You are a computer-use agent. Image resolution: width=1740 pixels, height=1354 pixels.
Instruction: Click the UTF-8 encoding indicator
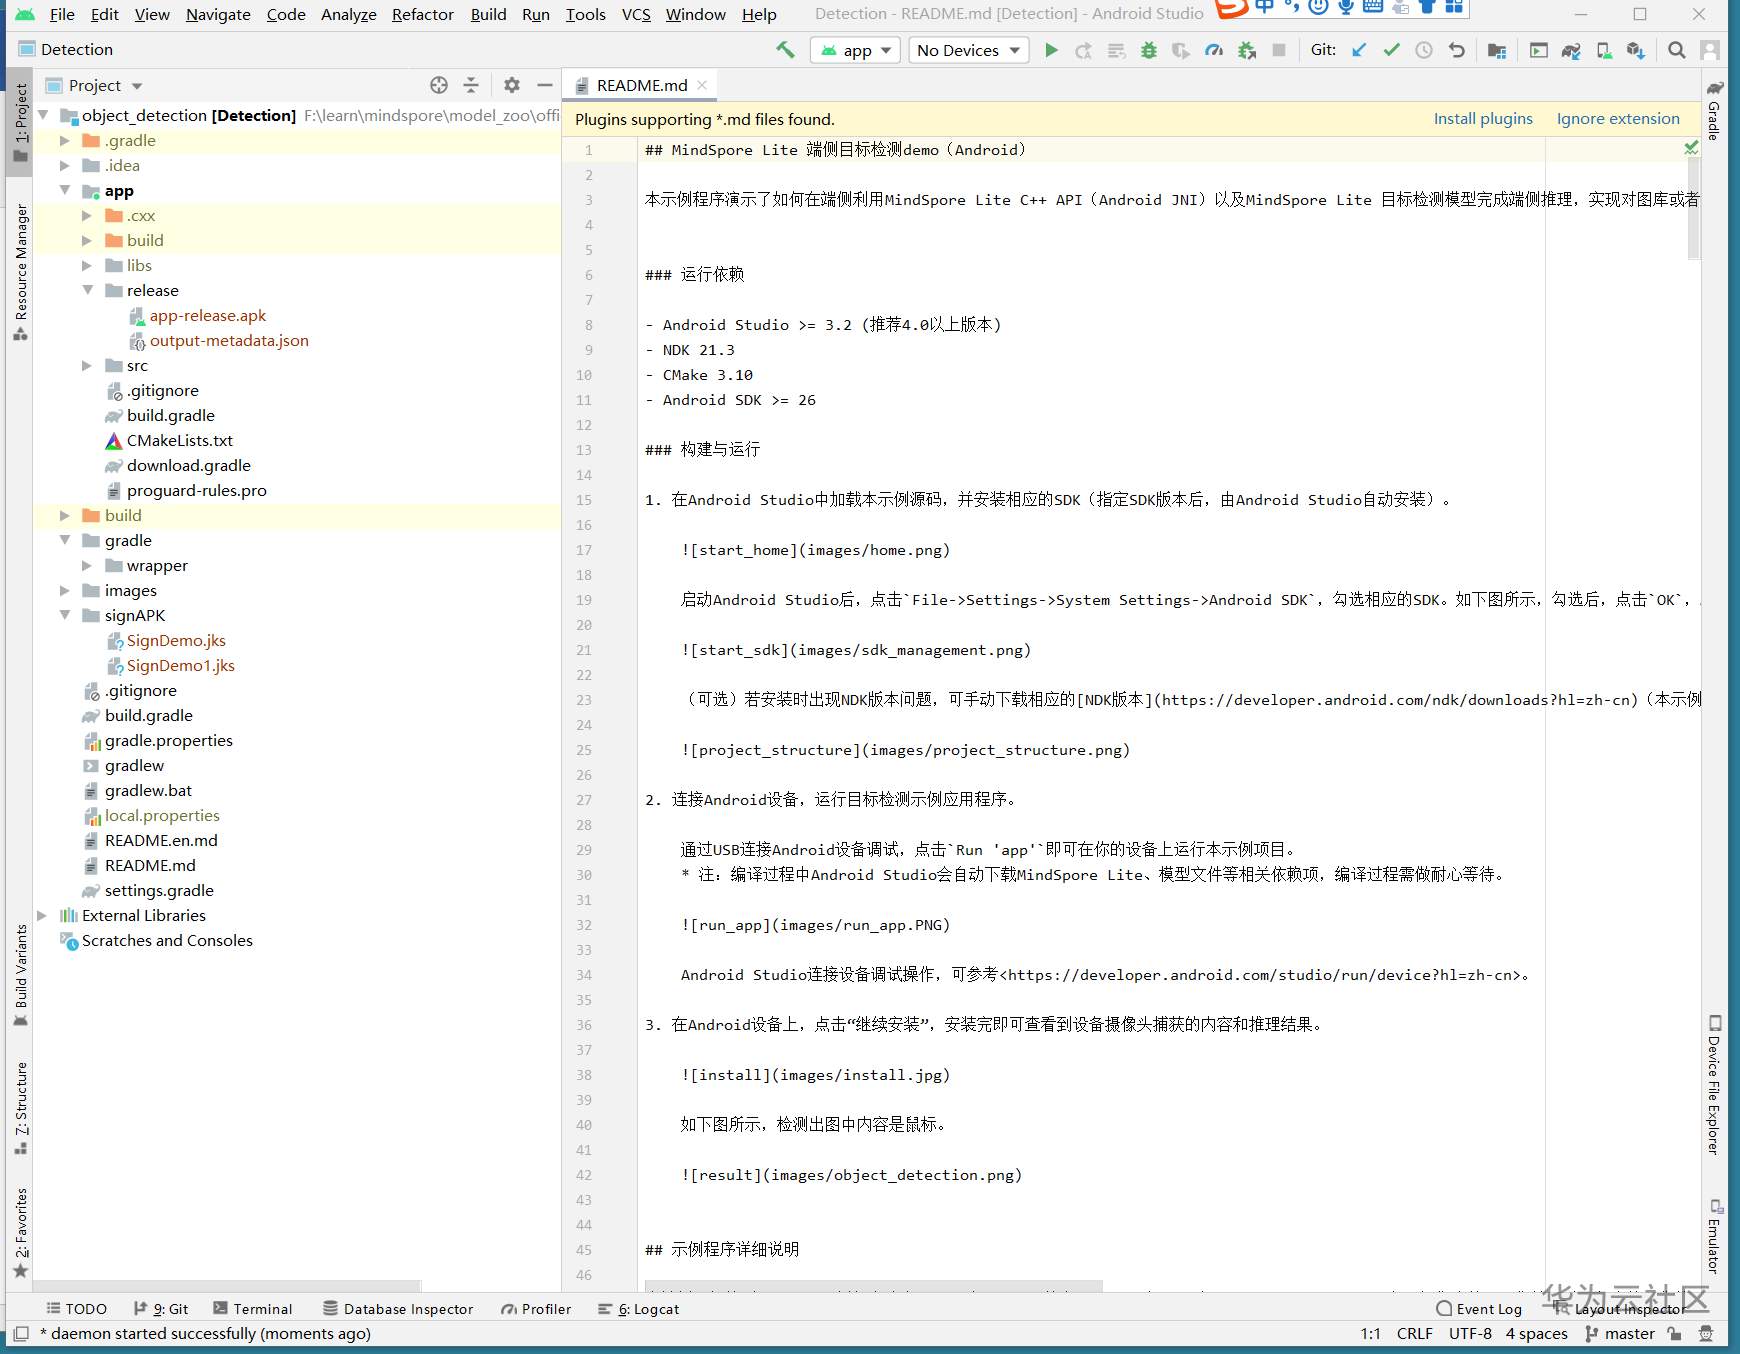click(1470, 1333)
